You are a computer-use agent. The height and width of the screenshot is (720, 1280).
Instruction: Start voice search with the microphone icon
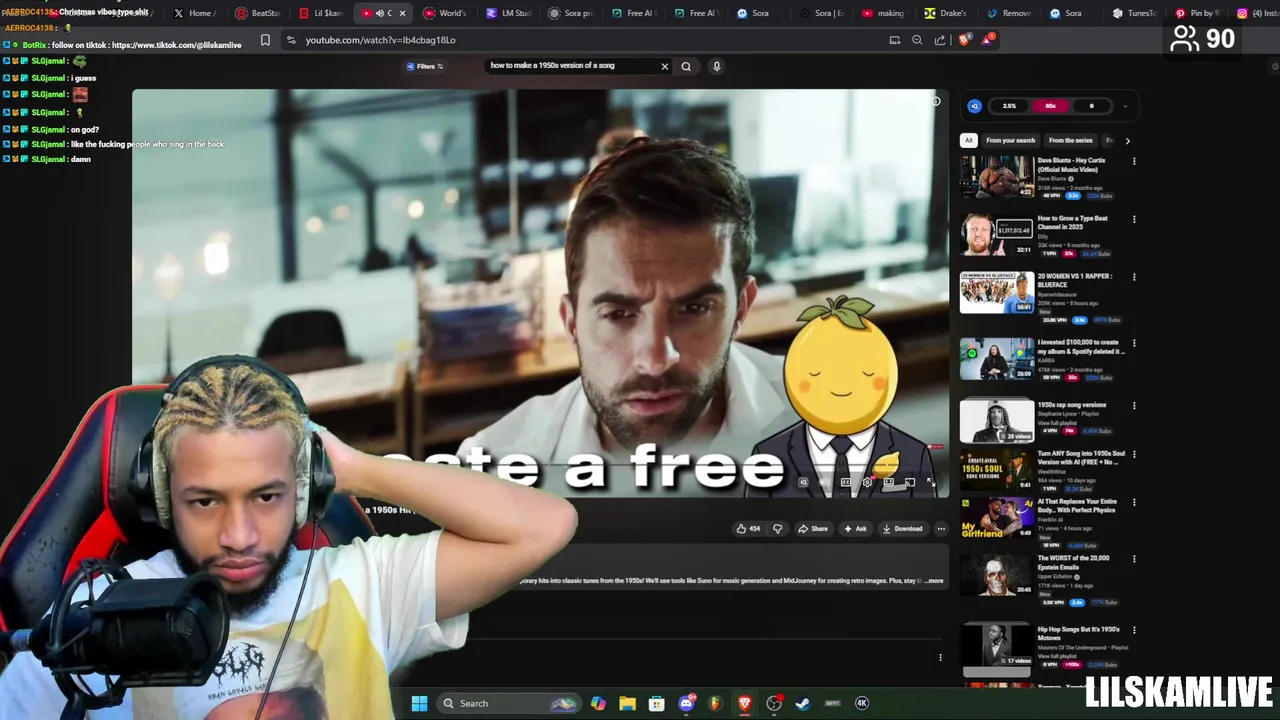pos(716,66)
